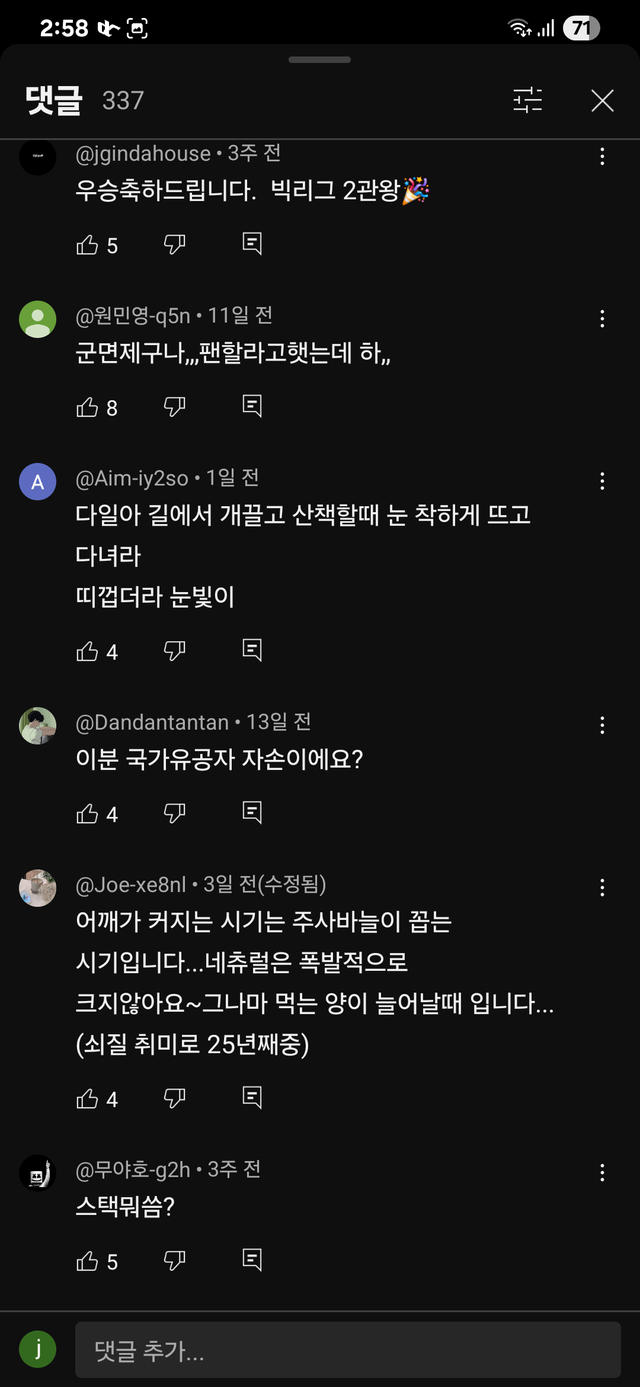Toggle dislike on @Dandantantan's comment
Screen dimensions: 640x1387
pos(176,813)
